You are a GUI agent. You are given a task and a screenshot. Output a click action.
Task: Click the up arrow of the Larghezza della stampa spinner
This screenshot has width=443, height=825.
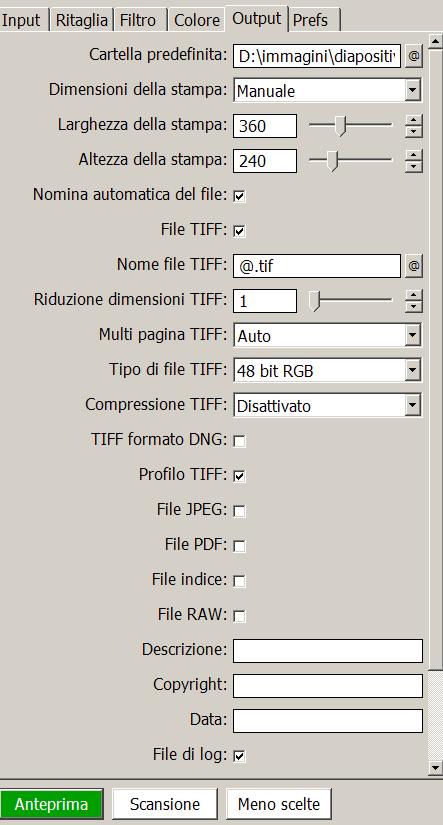pyautogui.click(x=414, y=120)
